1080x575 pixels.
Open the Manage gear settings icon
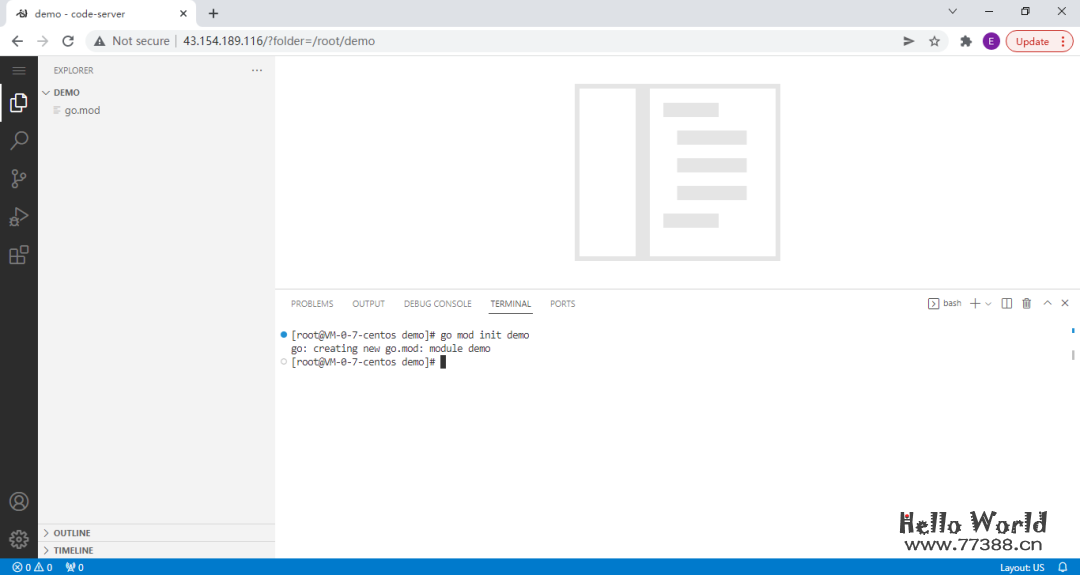(x=18, y=539)
